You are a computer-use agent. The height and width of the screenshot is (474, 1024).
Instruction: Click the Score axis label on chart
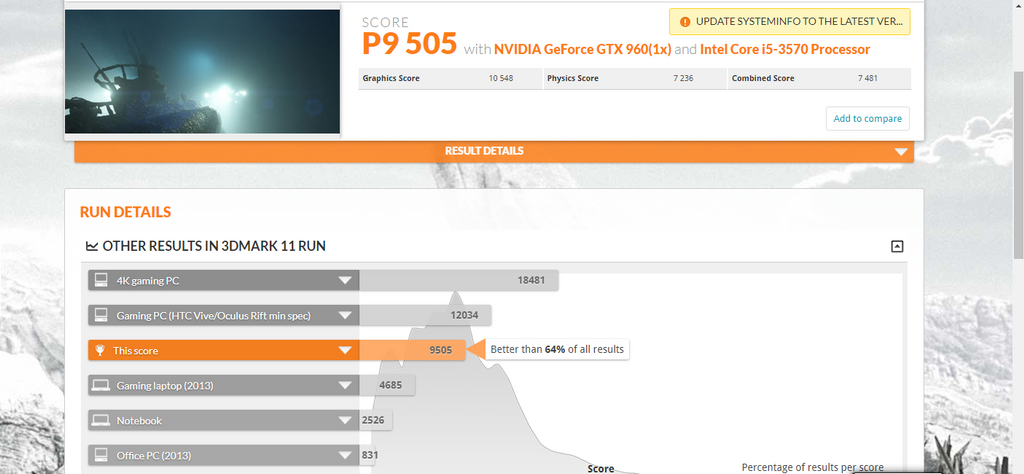point(601,468)
